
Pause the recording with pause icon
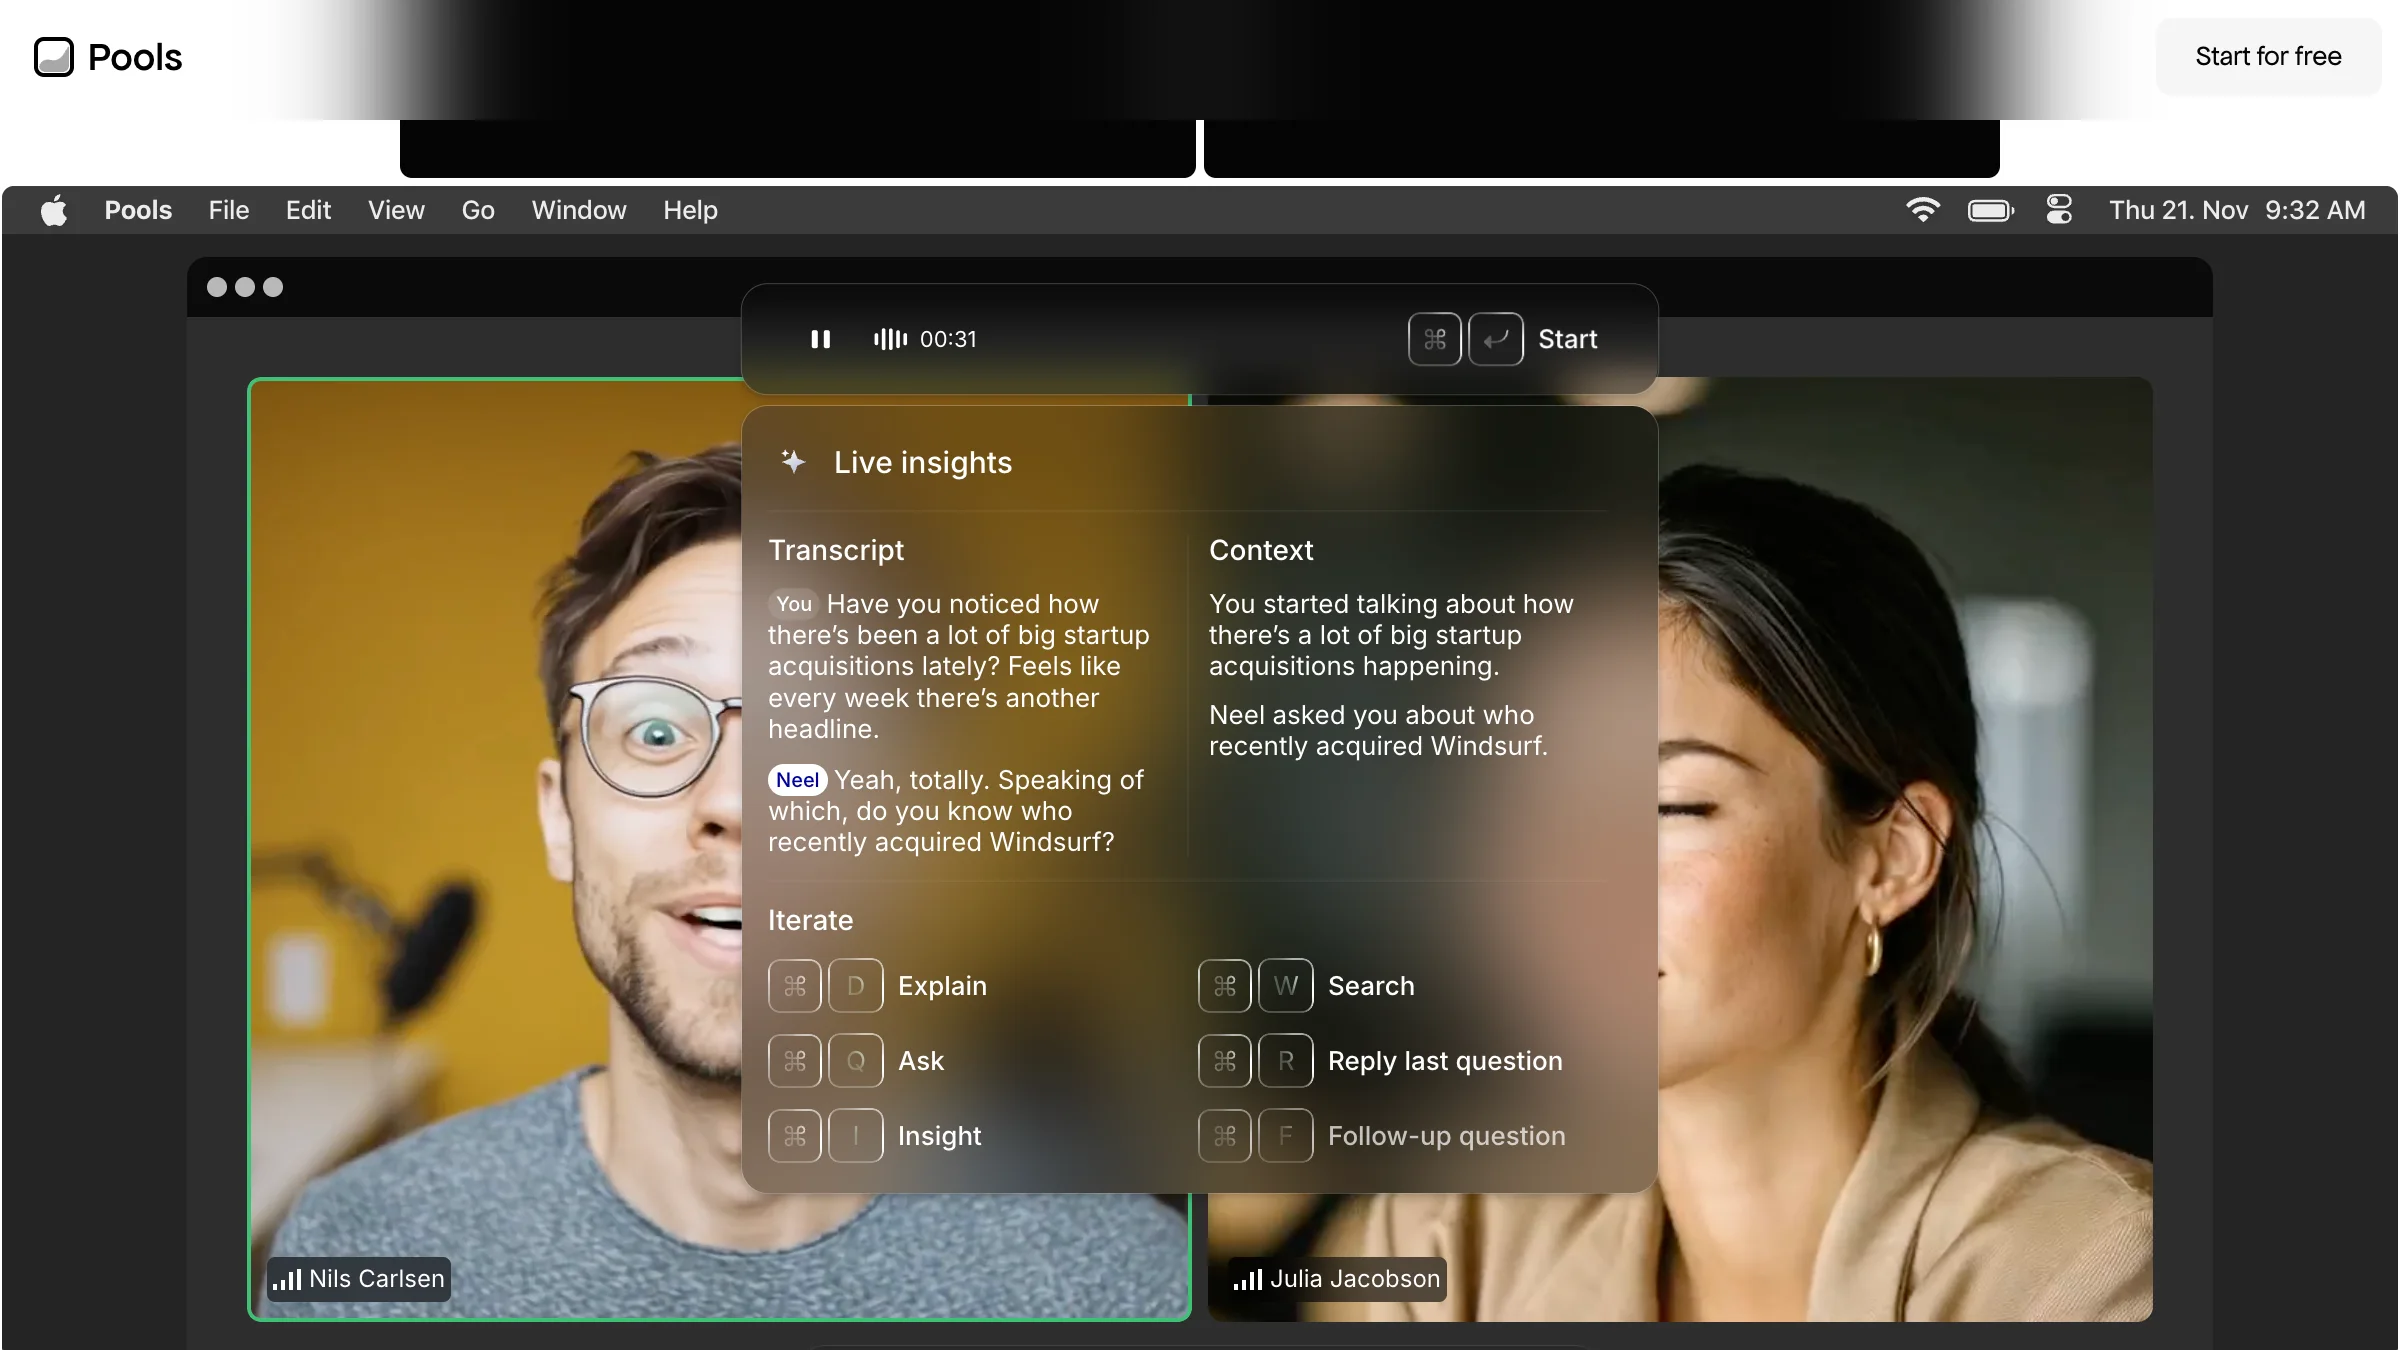click(x=820, y=339)
